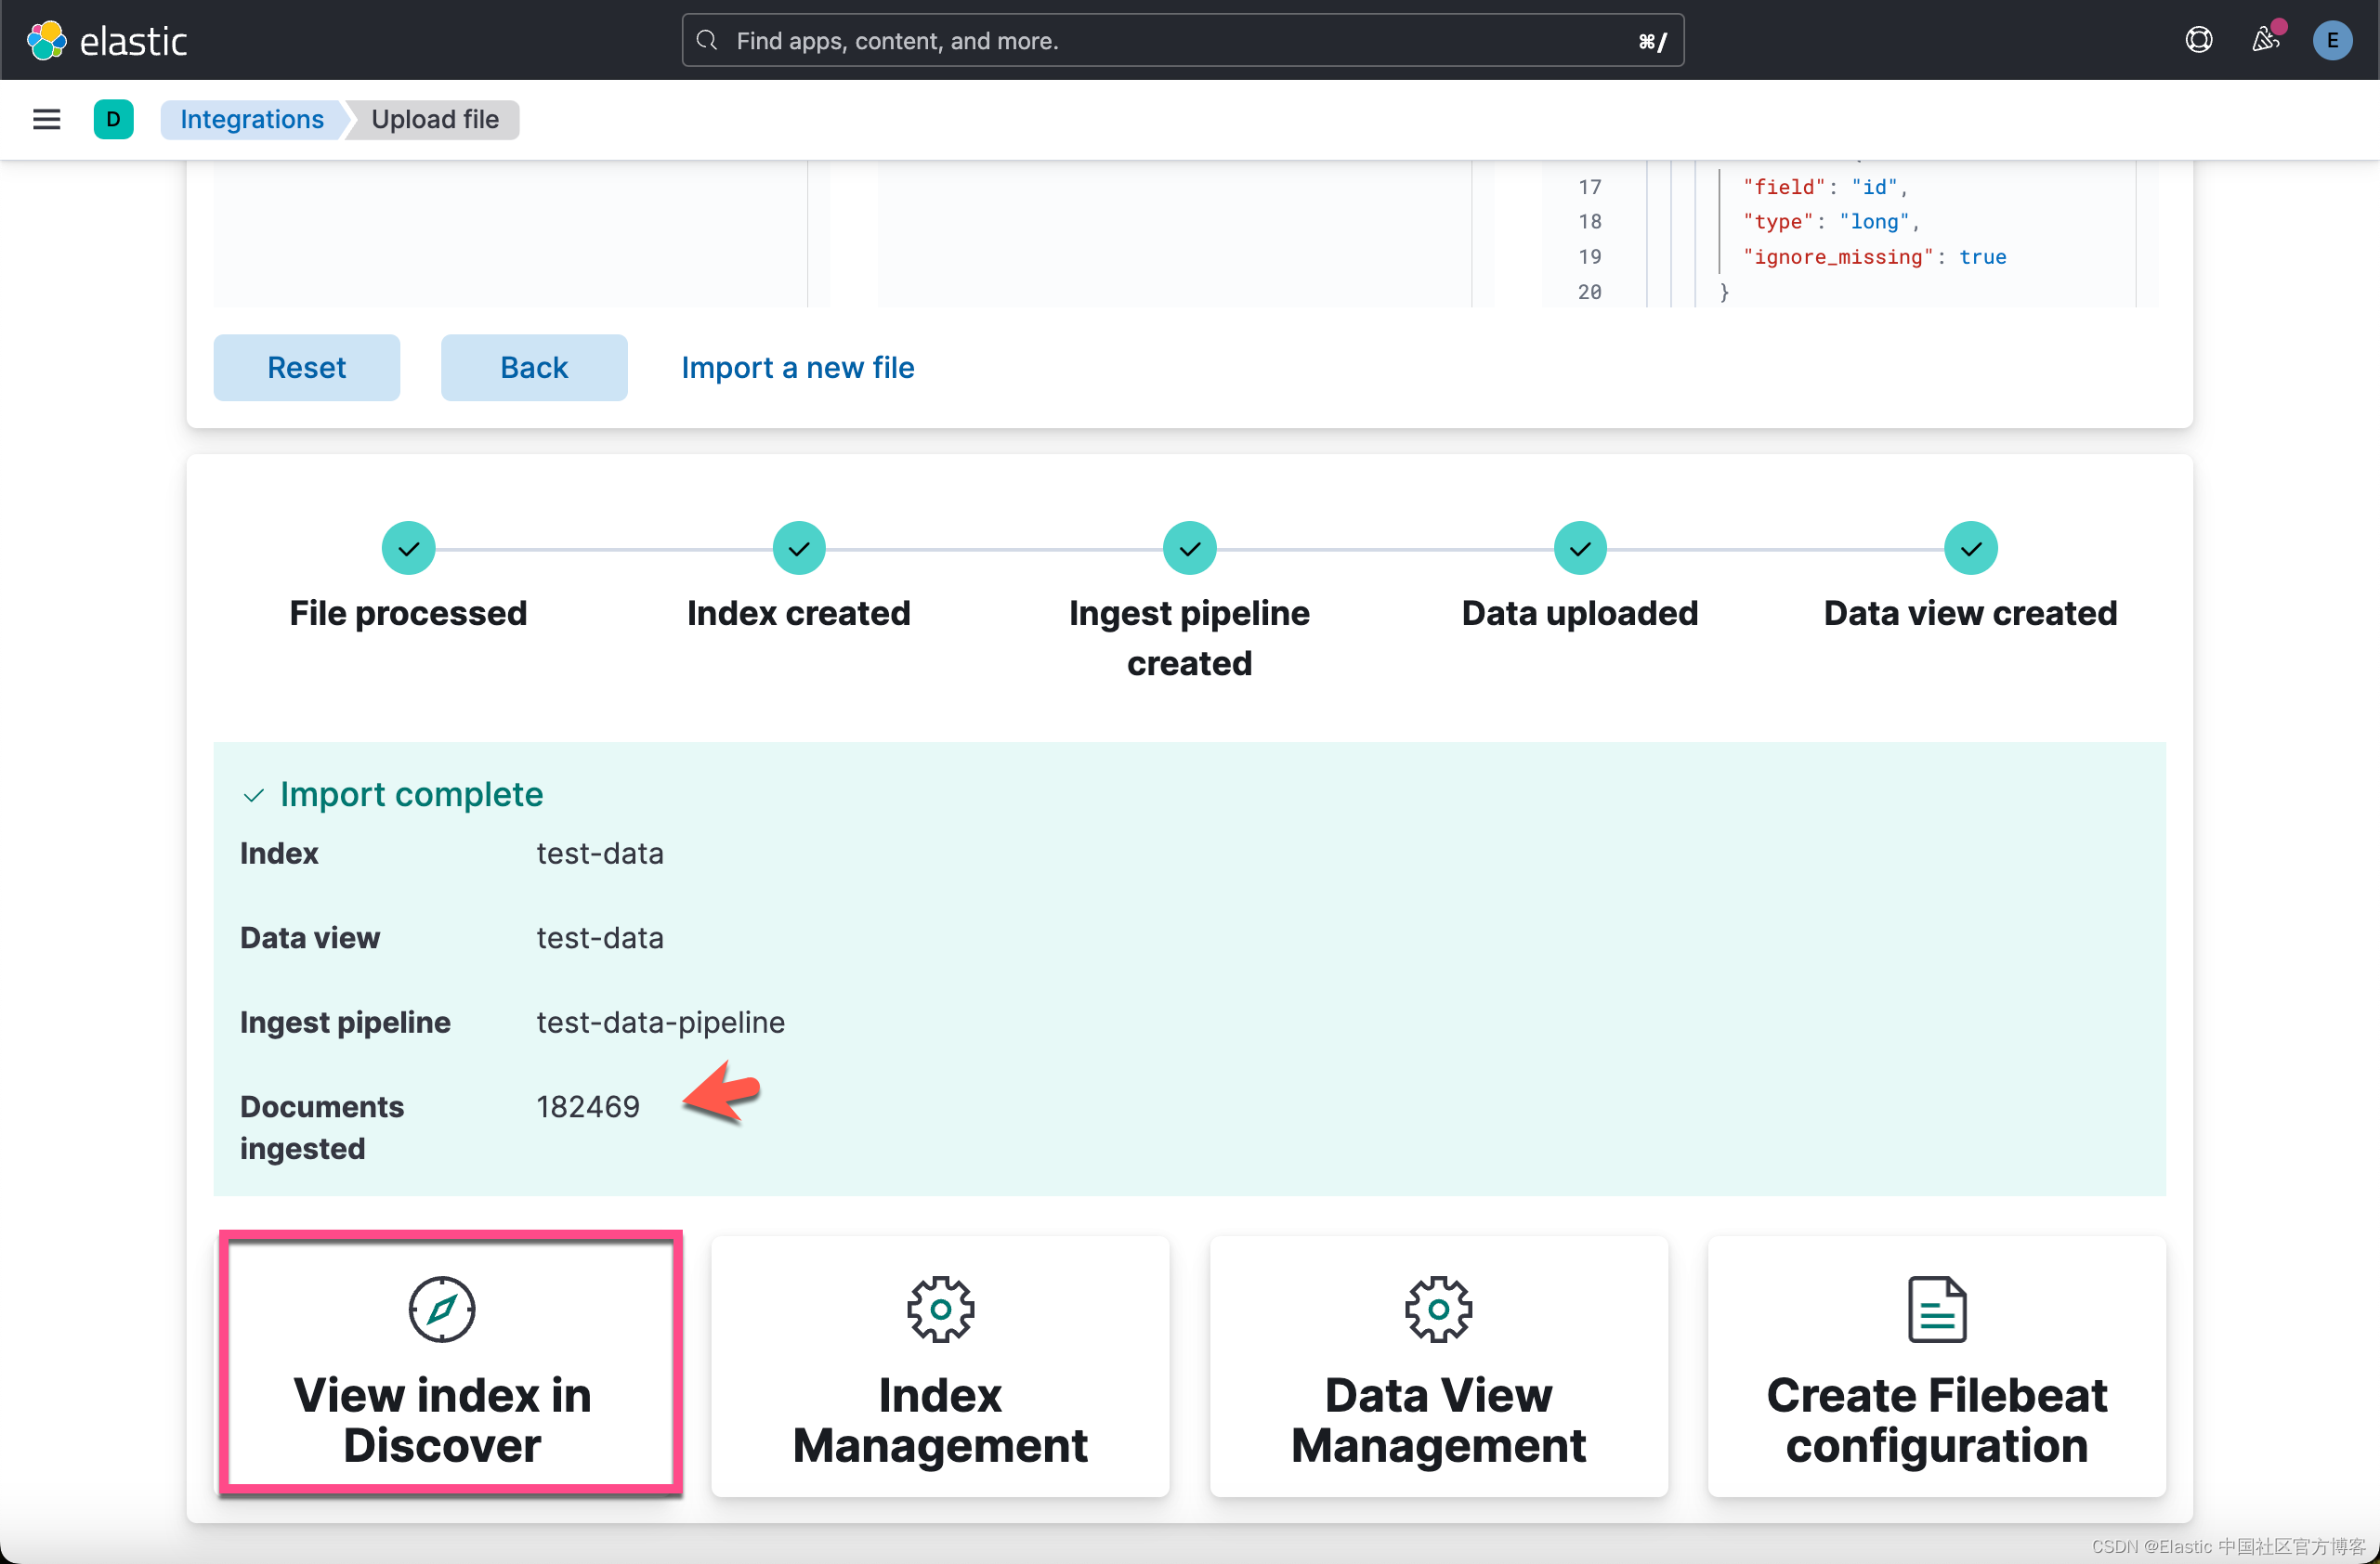The width and height of the screenshot is (2380, 1564).
Task: Open the help icon in the header
Action: tap(2199, 39)
